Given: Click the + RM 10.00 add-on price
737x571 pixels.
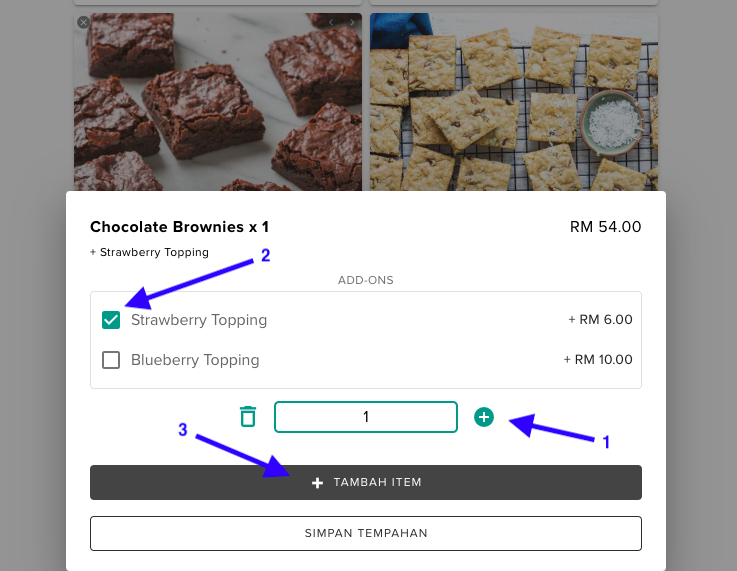Looking at the screenshot, I should (598, 360).
